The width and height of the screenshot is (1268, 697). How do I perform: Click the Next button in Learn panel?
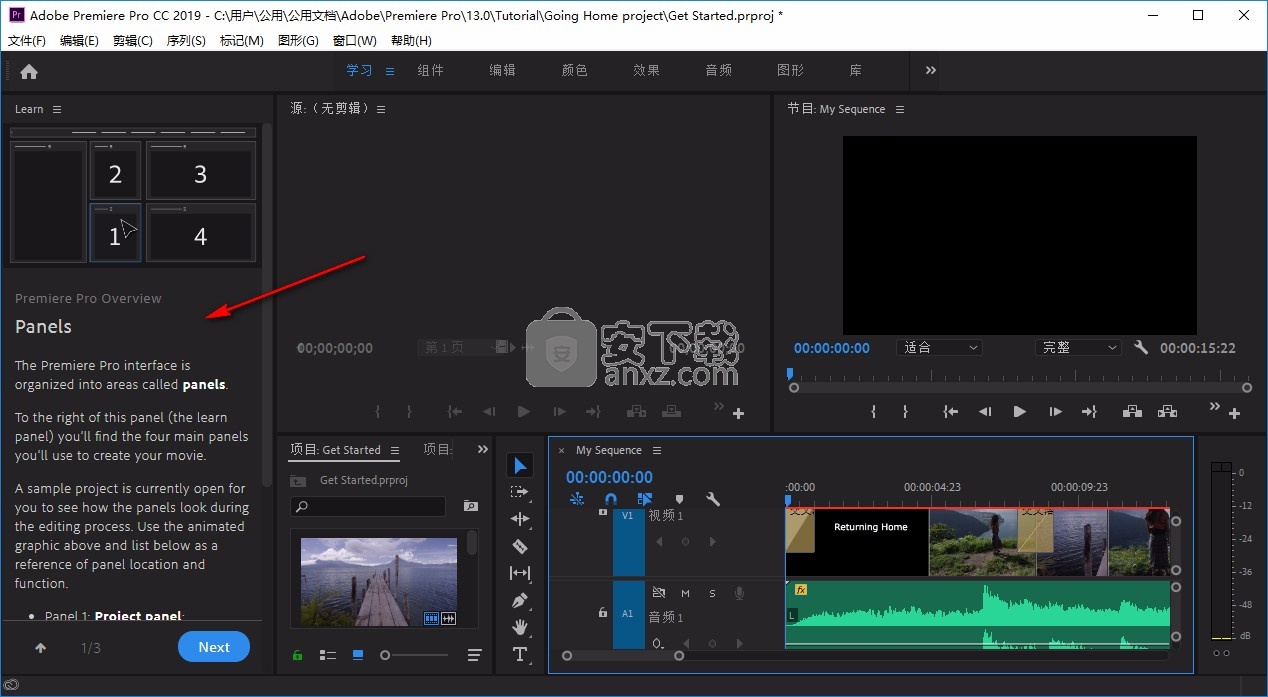pyautogui.click(x=214, y=647)
